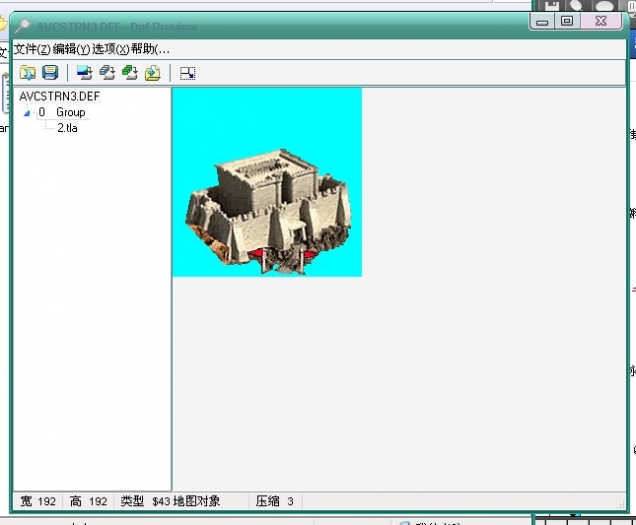Viewport: 636px width, 525px height.
Task: Click the 类型 $43 地图对象 status field
Action: (170, 501)
